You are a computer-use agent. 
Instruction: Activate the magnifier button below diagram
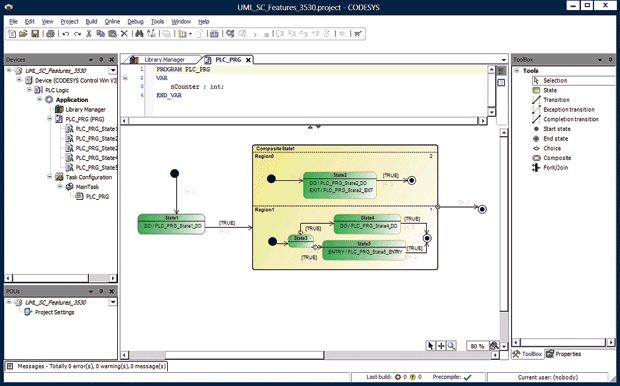click(x=451, y=346)
